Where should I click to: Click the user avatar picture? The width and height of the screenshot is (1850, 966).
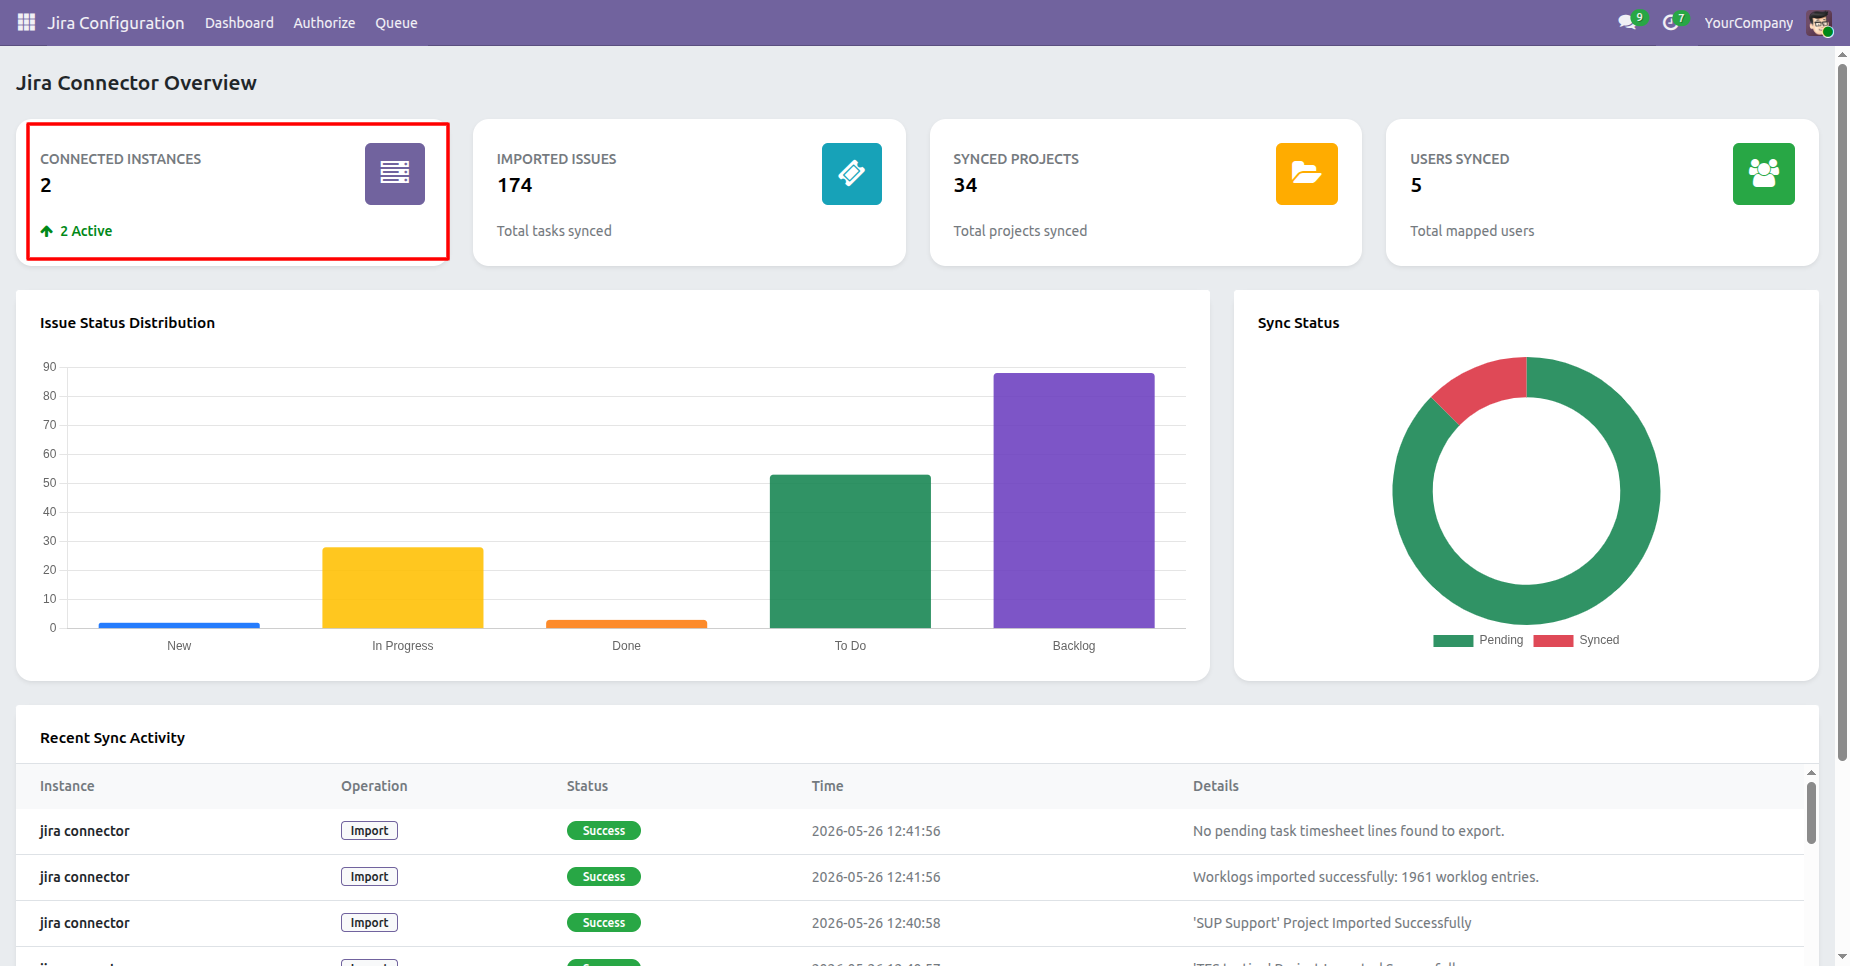click(1819, 23)
